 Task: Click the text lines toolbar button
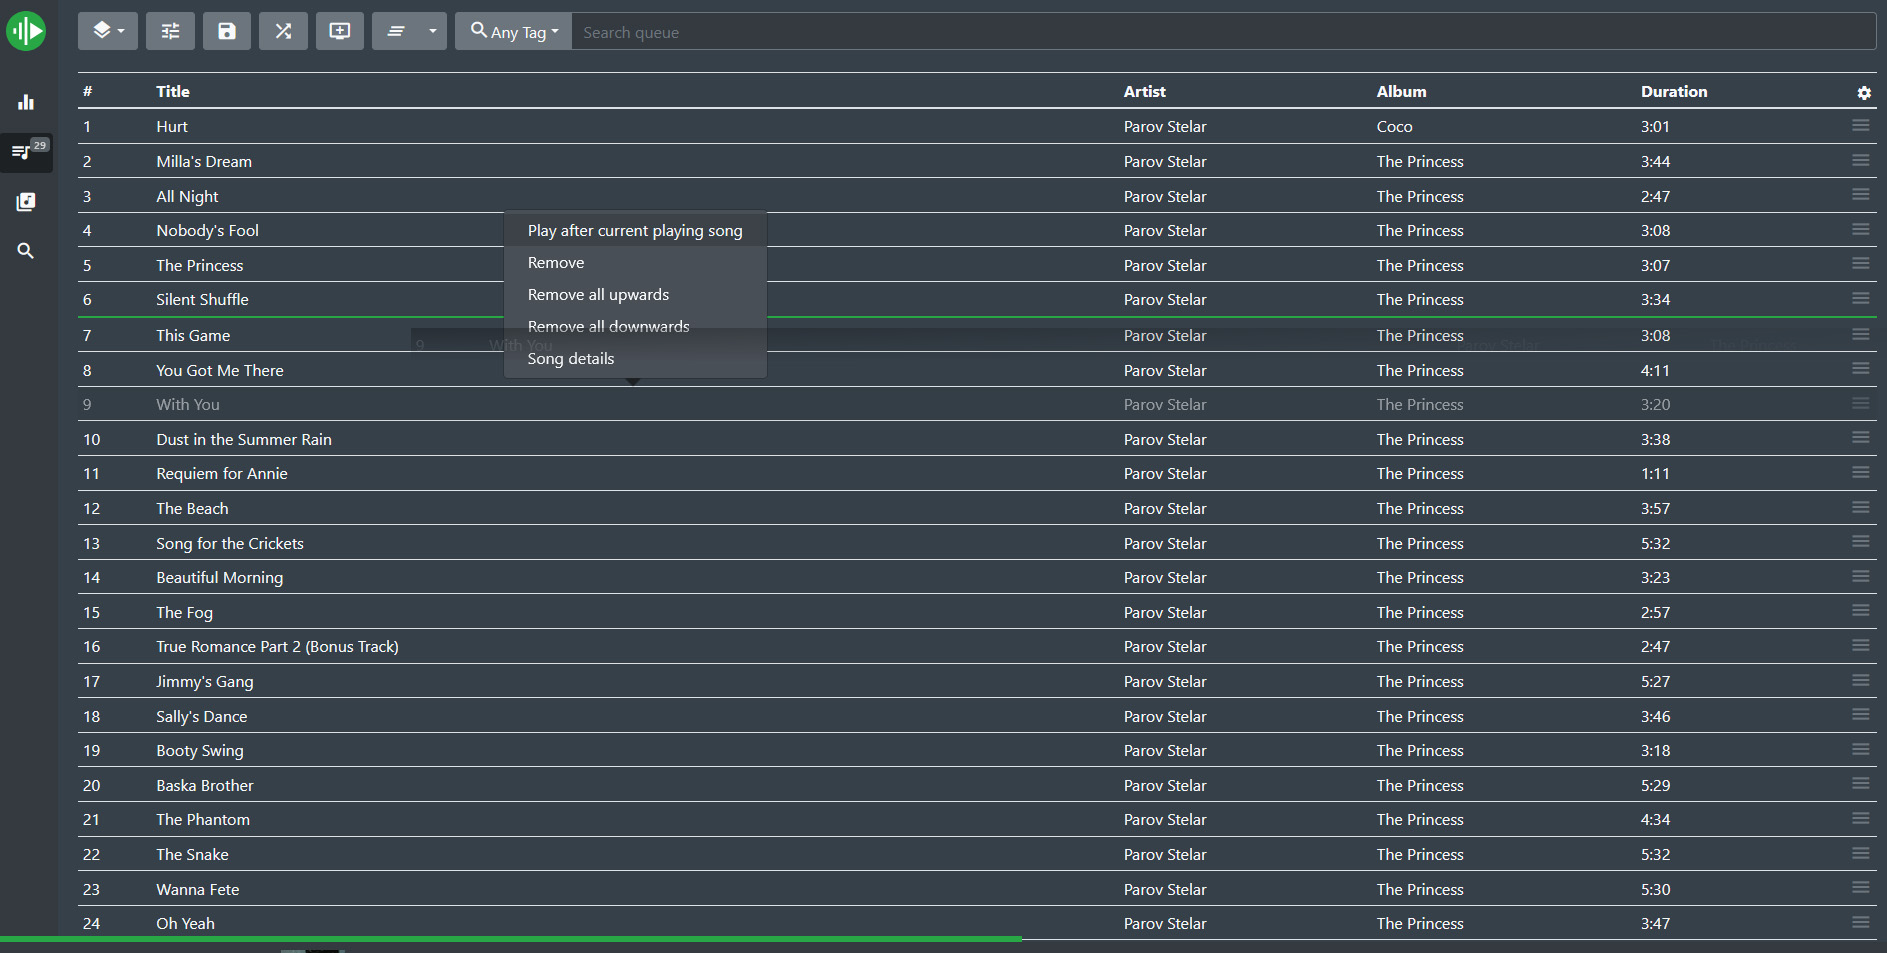(x=396, y=31)
